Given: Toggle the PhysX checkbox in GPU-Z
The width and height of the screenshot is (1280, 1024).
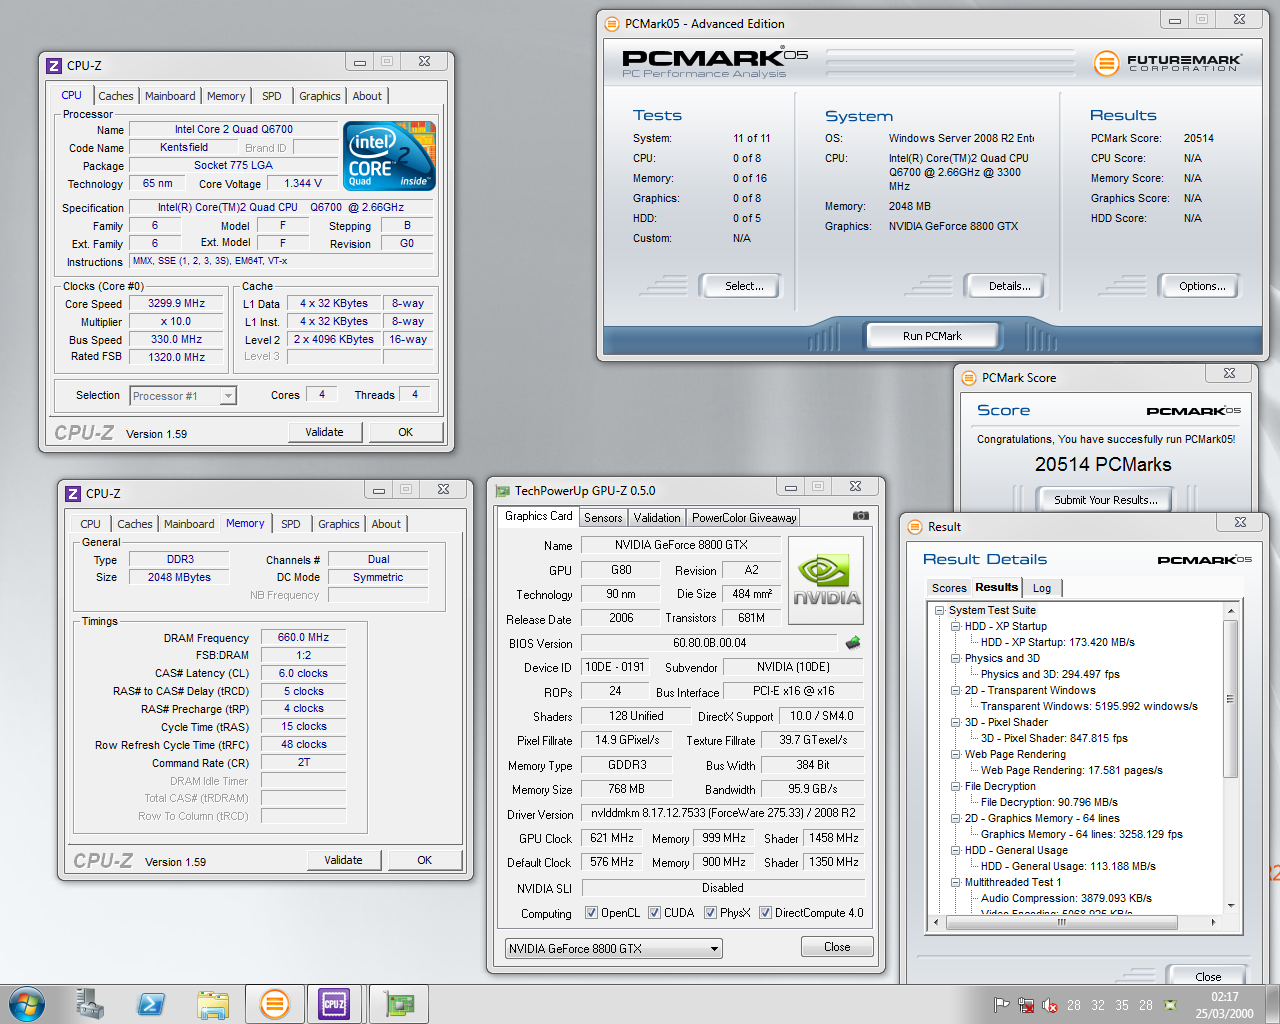Looking at the screenshot, I should tap(710, 913).
